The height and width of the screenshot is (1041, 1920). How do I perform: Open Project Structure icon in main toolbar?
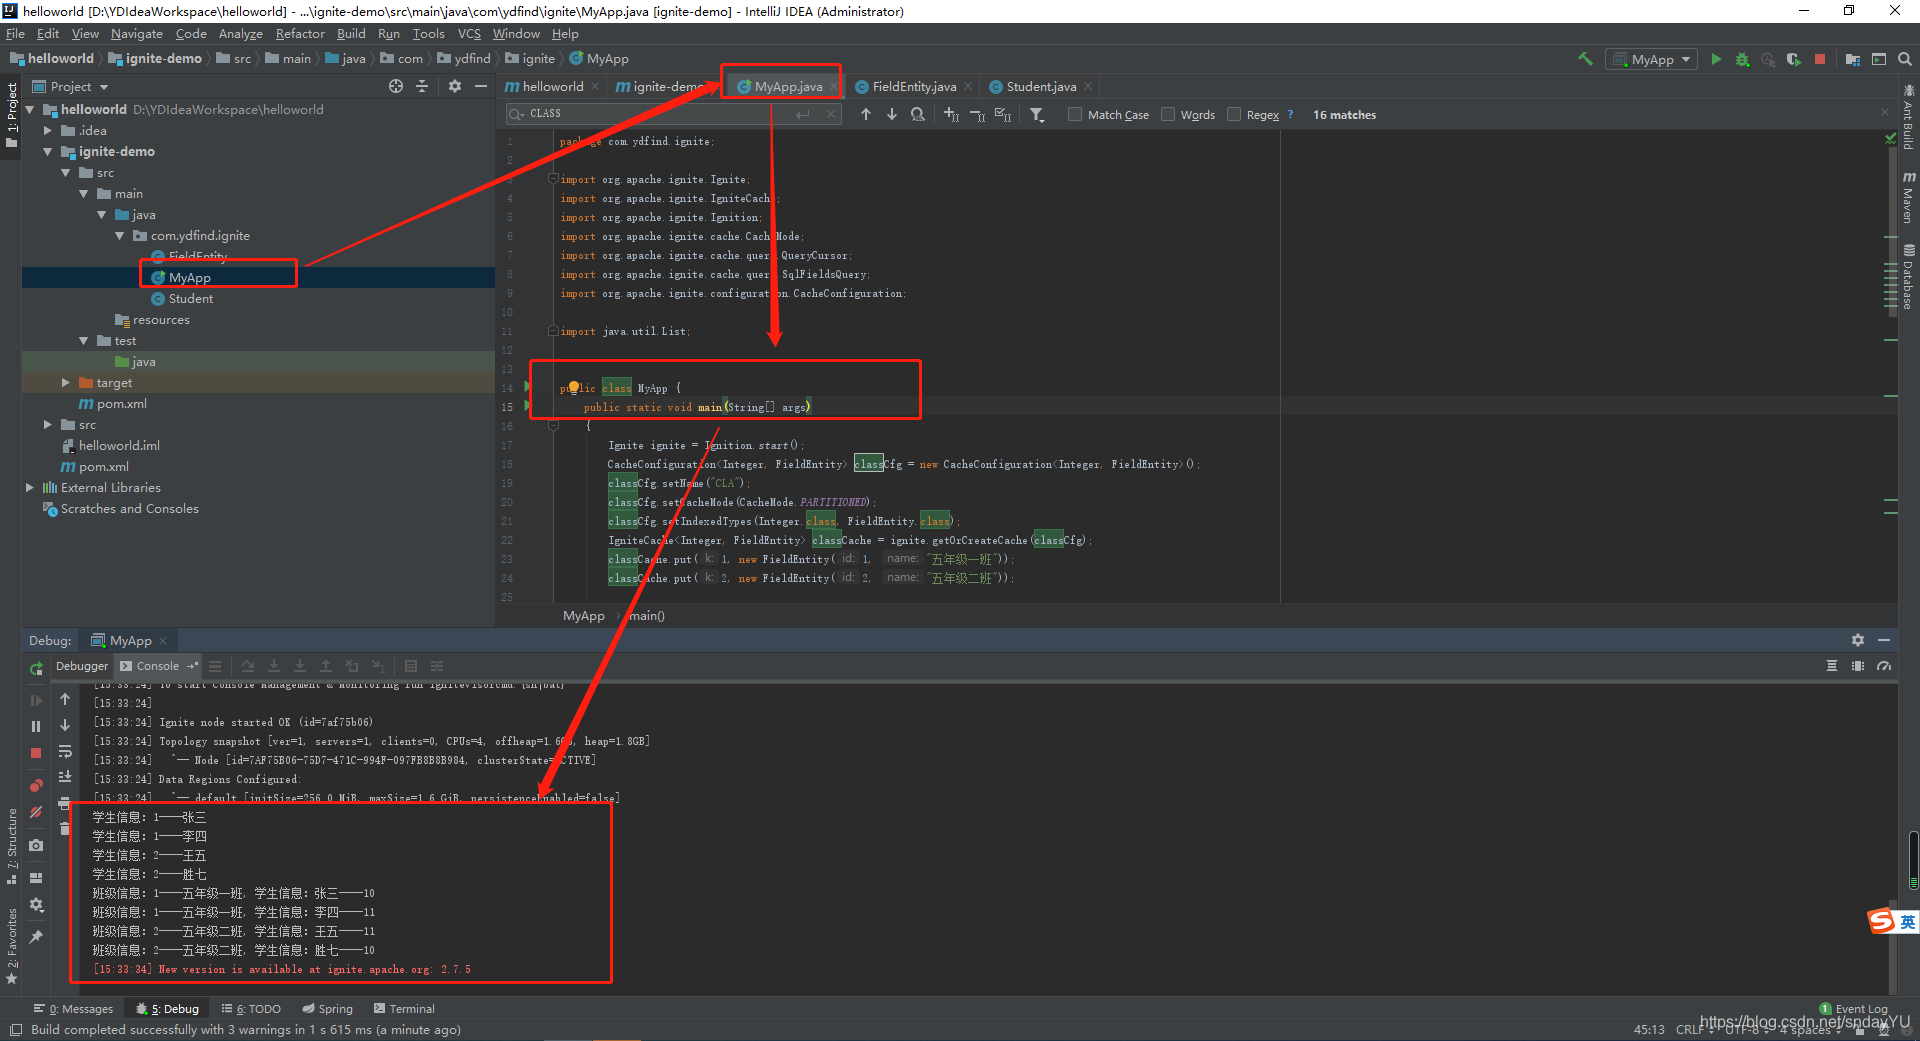1852,59
